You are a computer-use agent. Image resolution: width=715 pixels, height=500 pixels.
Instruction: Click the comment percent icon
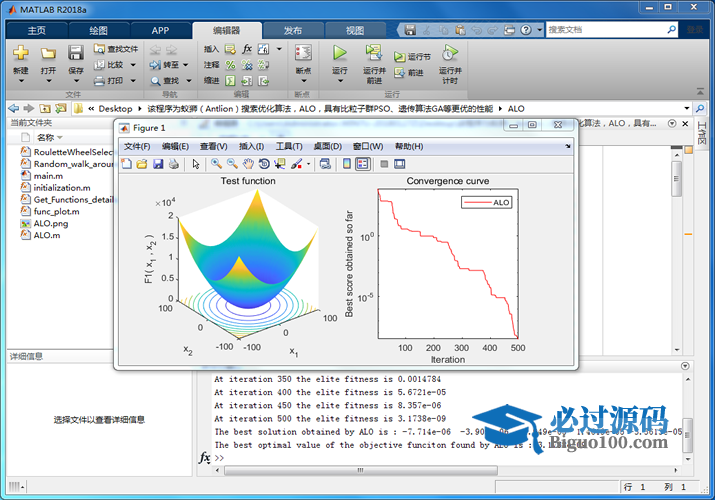tap(230, 65)
